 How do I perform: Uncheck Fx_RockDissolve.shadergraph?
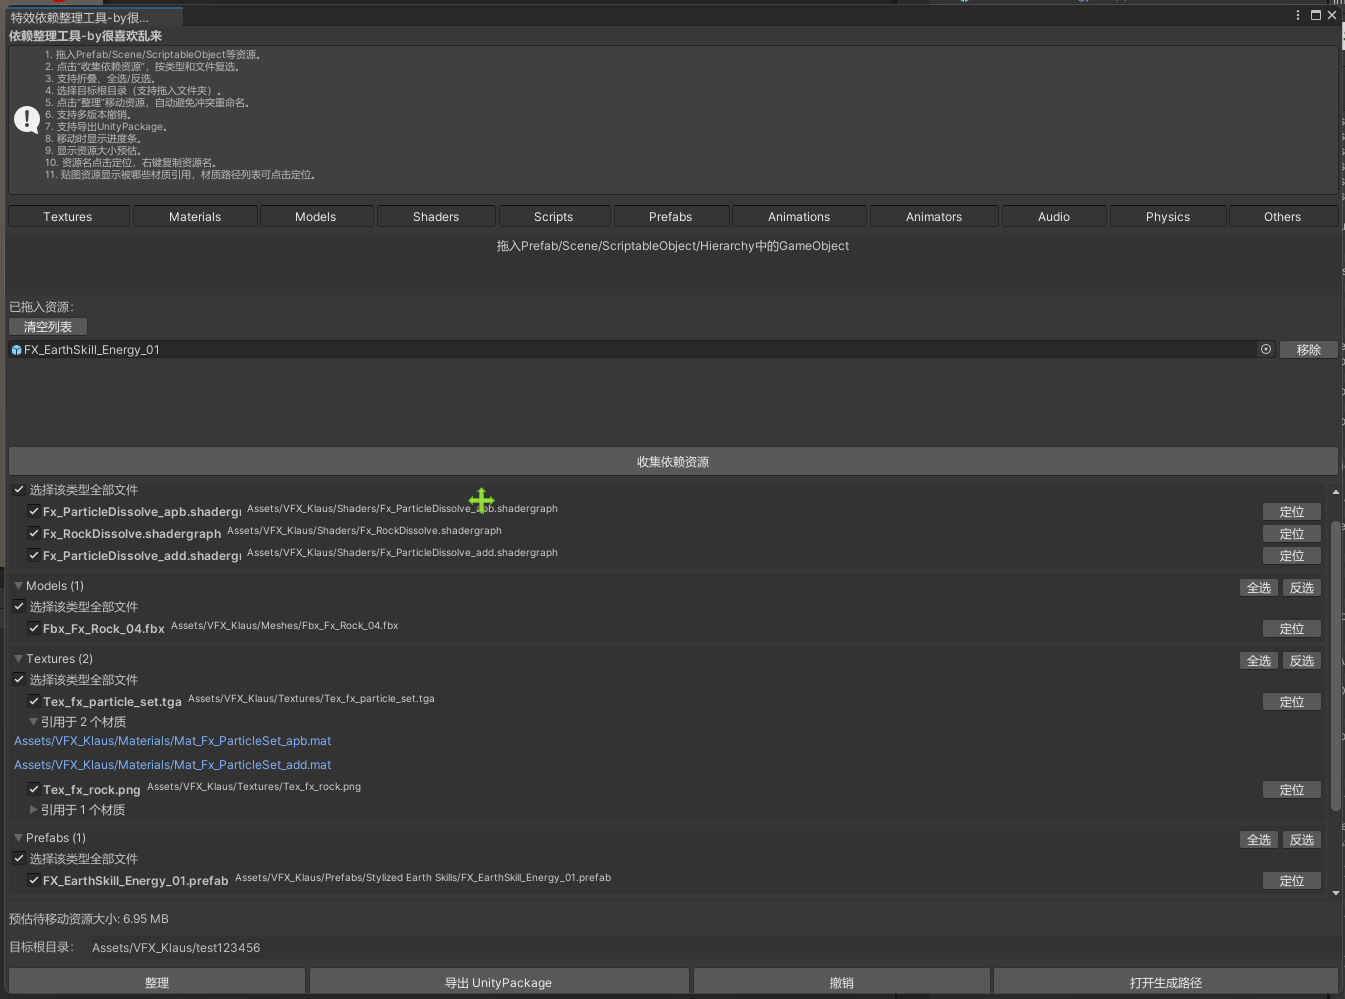pyautogui.click(x=34, y=533)
